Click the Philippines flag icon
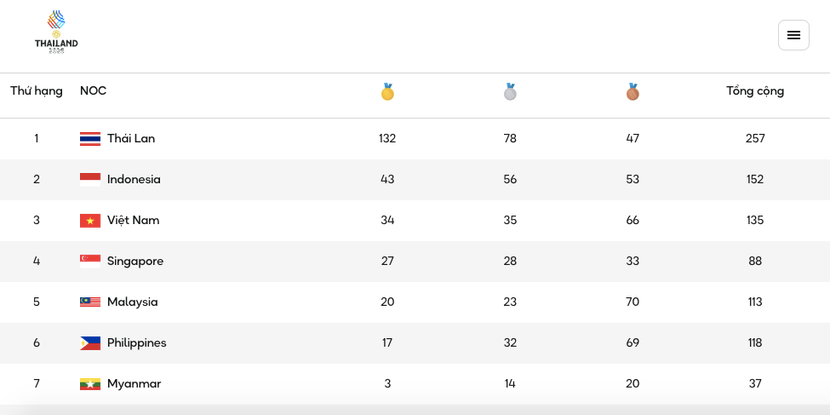This screenshot has height=415, width=830. tap(90, 343)
